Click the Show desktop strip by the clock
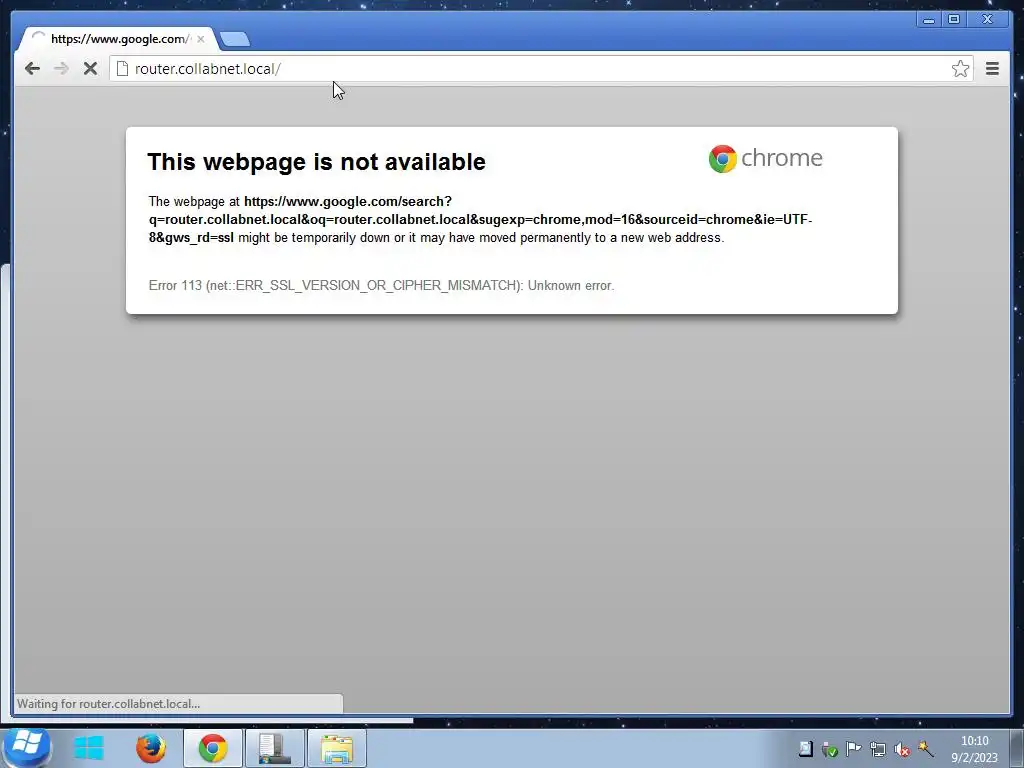 1017,748
